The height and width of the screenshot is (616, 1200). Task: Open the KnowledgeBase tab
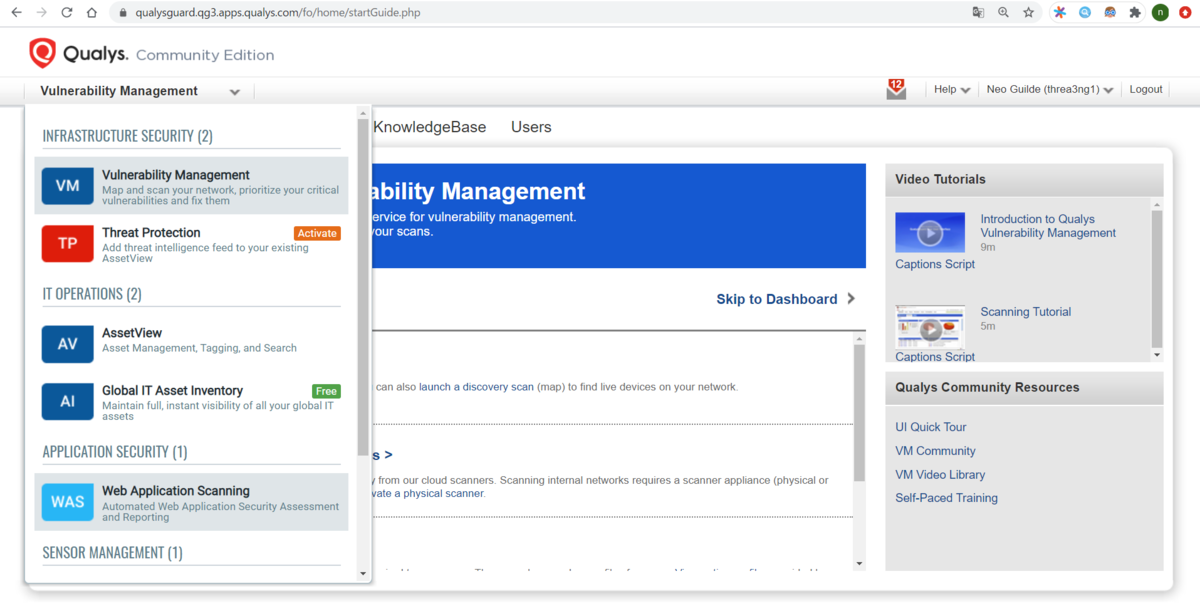click(x=430, y=127)
